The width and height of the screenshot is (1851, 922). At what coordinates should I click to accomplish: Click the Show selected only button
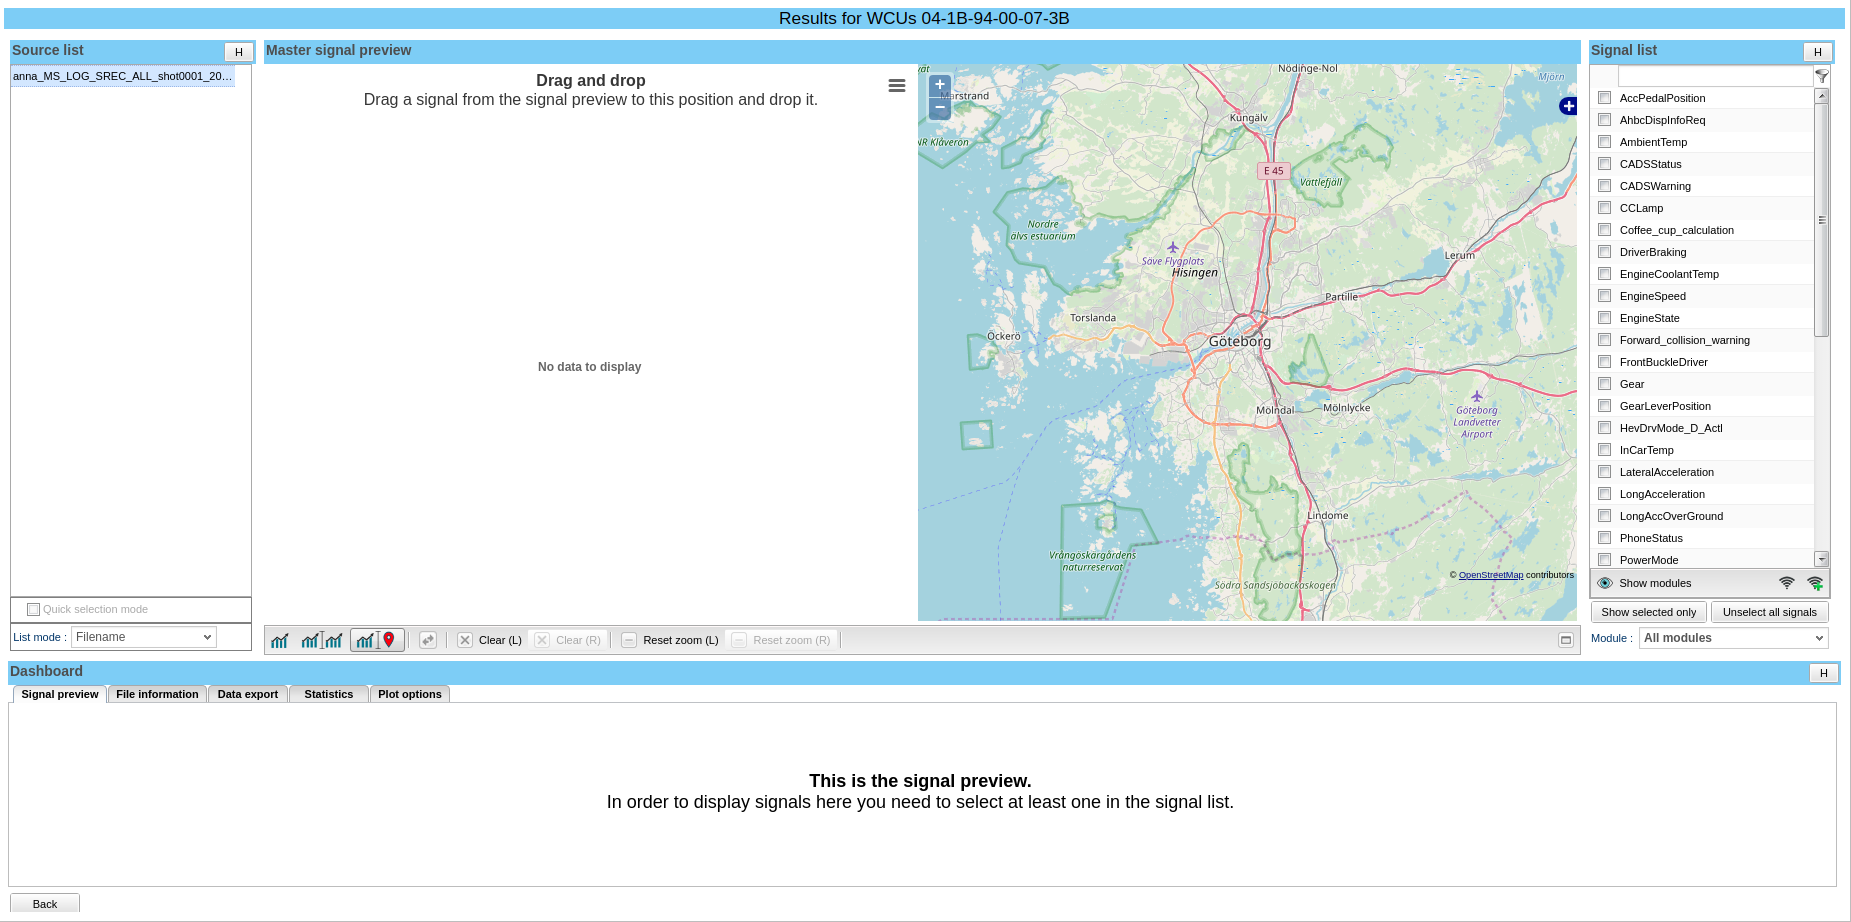(1648, 612)
